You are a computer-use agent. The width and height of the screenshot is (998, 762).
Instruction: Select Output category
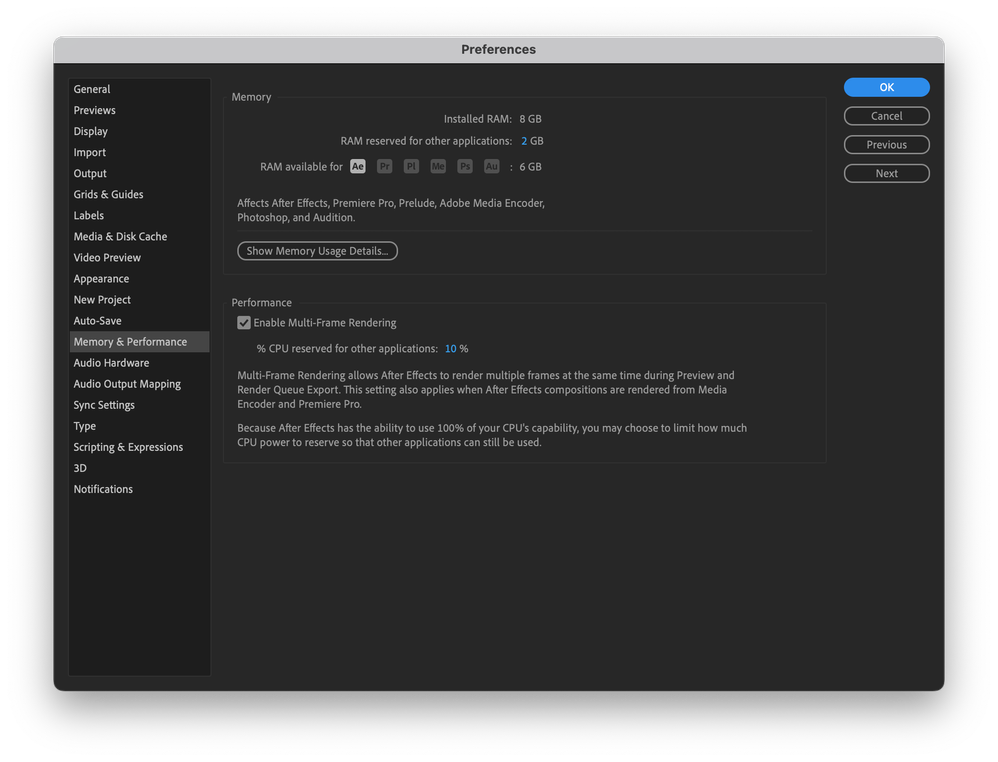(139, 173)
